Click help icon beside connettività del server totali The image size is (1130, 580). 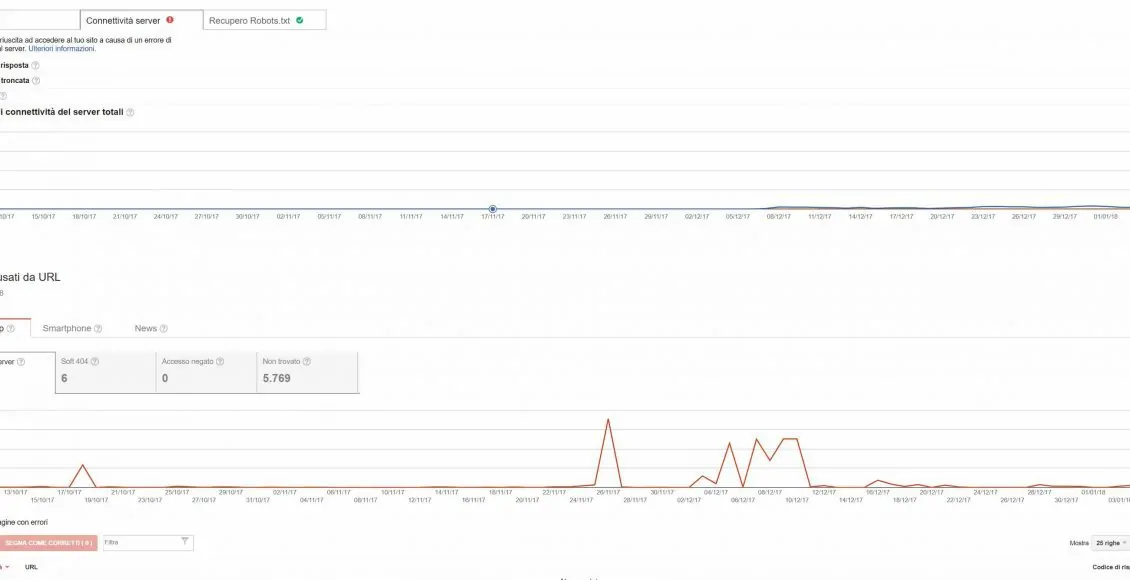point(130,113)
